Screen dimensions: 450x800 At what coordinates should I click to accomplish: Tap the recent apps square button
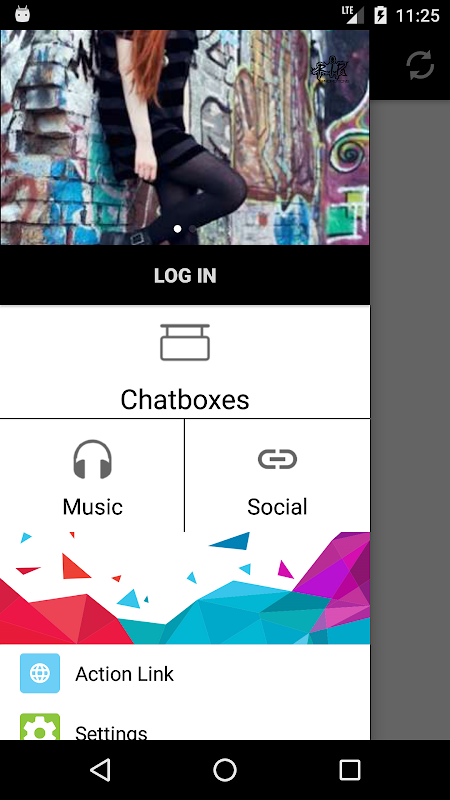pos(349,769)
